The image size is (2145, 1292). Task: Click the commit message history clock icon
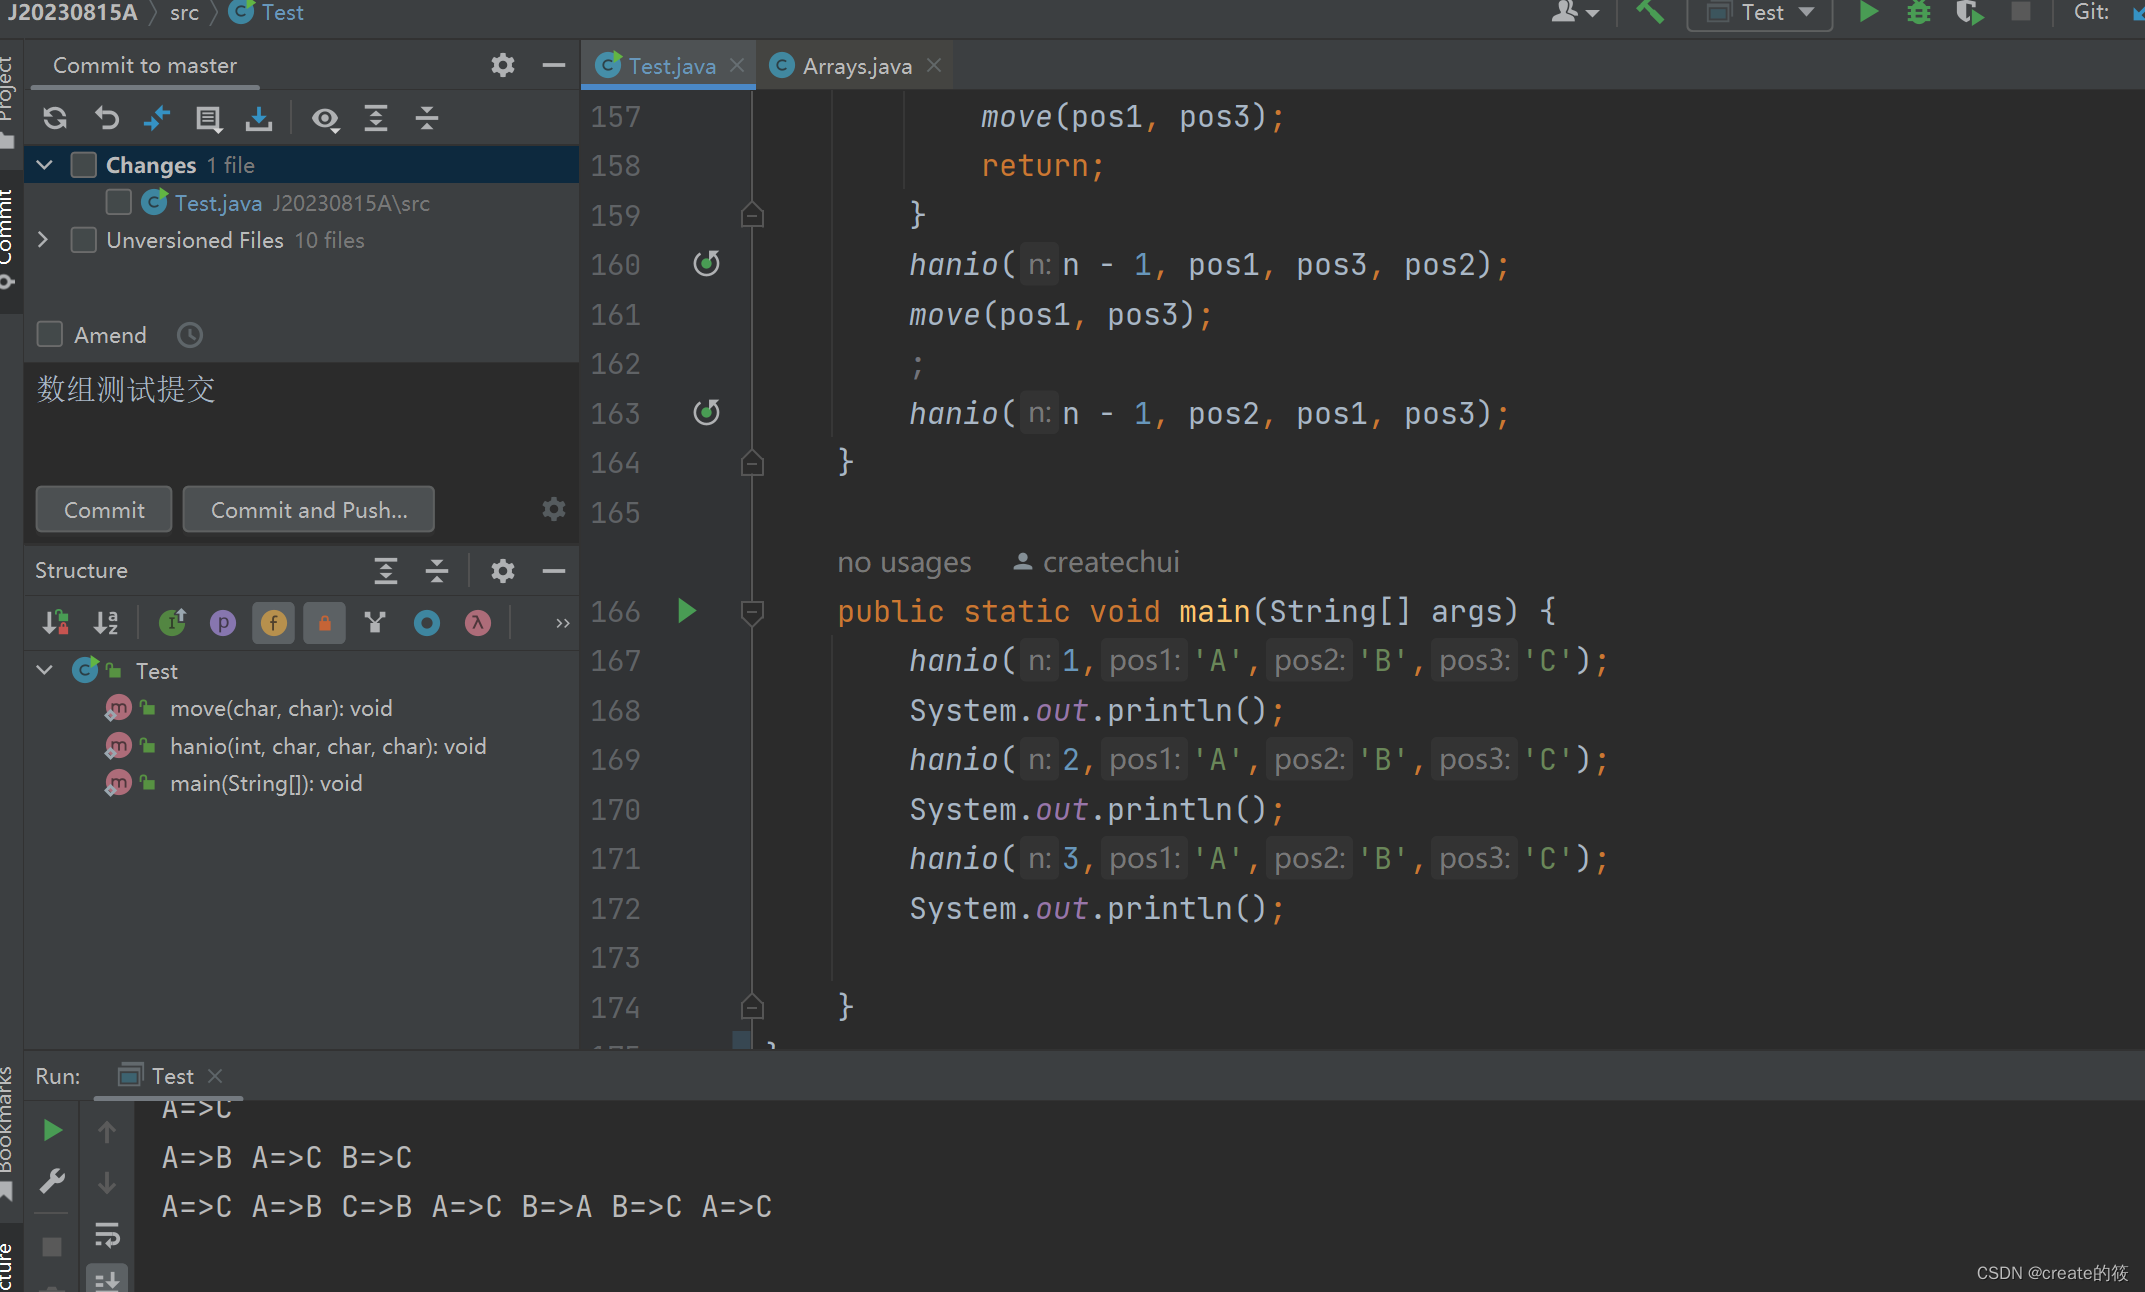pos(190,335)
